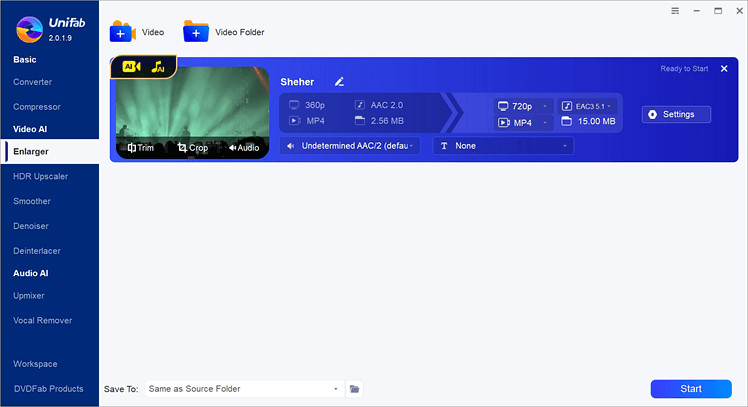Open the main menu in title bar
Image resolution: width=748 pixels, height=407 pixels.
click(x=676, y=11)
